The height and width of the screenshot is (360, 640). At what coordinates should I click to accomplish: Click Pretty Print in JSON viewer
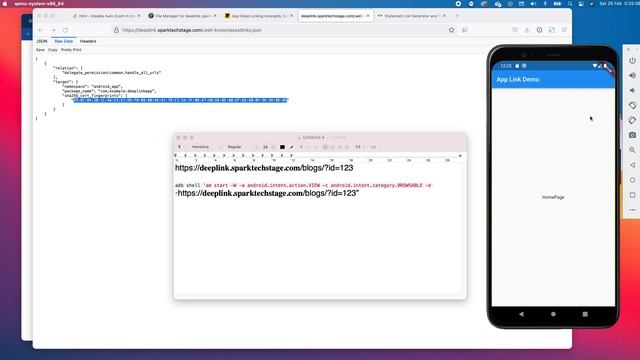pos(71,50)
